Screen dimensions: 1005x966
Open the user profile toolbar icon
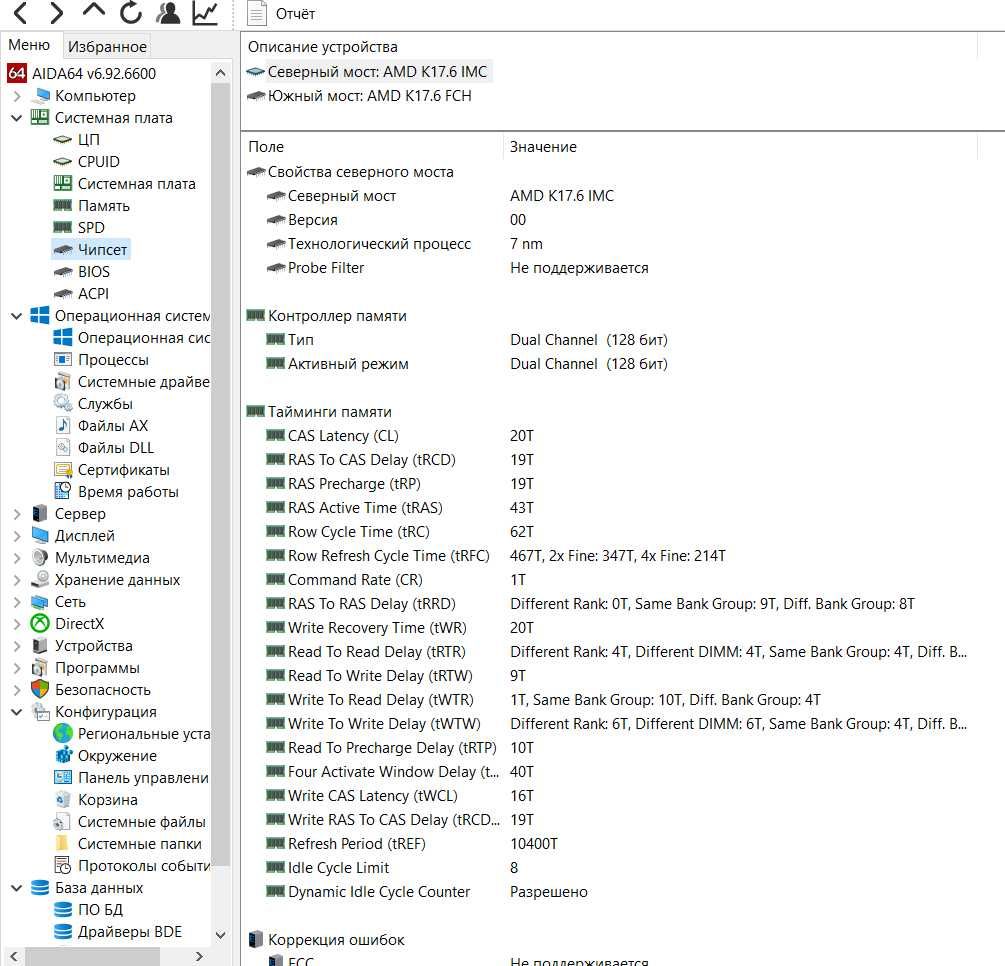168,13
